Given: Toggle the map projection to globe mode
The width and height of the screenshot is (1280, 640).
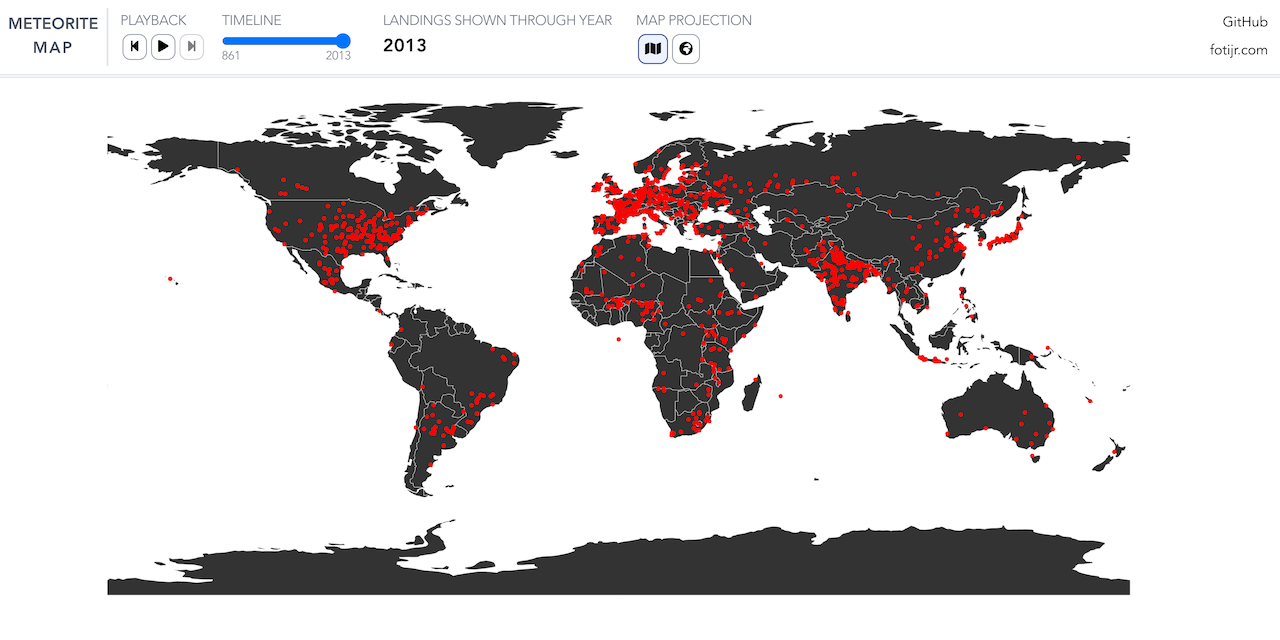Looking at the screenshot, I should 686,48.
